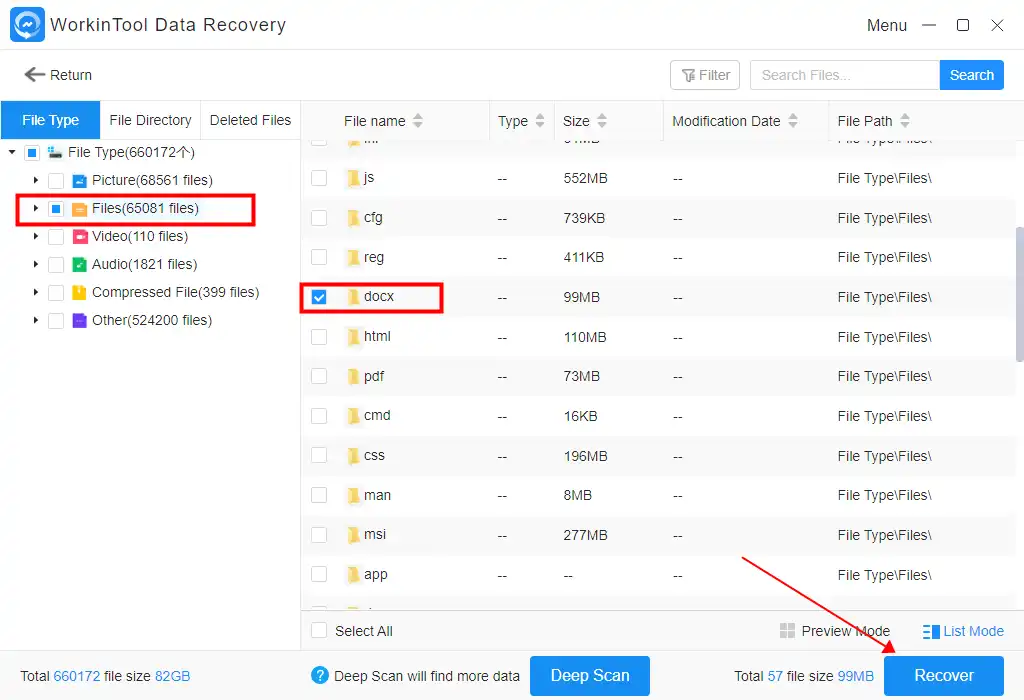Expand the Files tree node
1024x700 pixels.
36,208
